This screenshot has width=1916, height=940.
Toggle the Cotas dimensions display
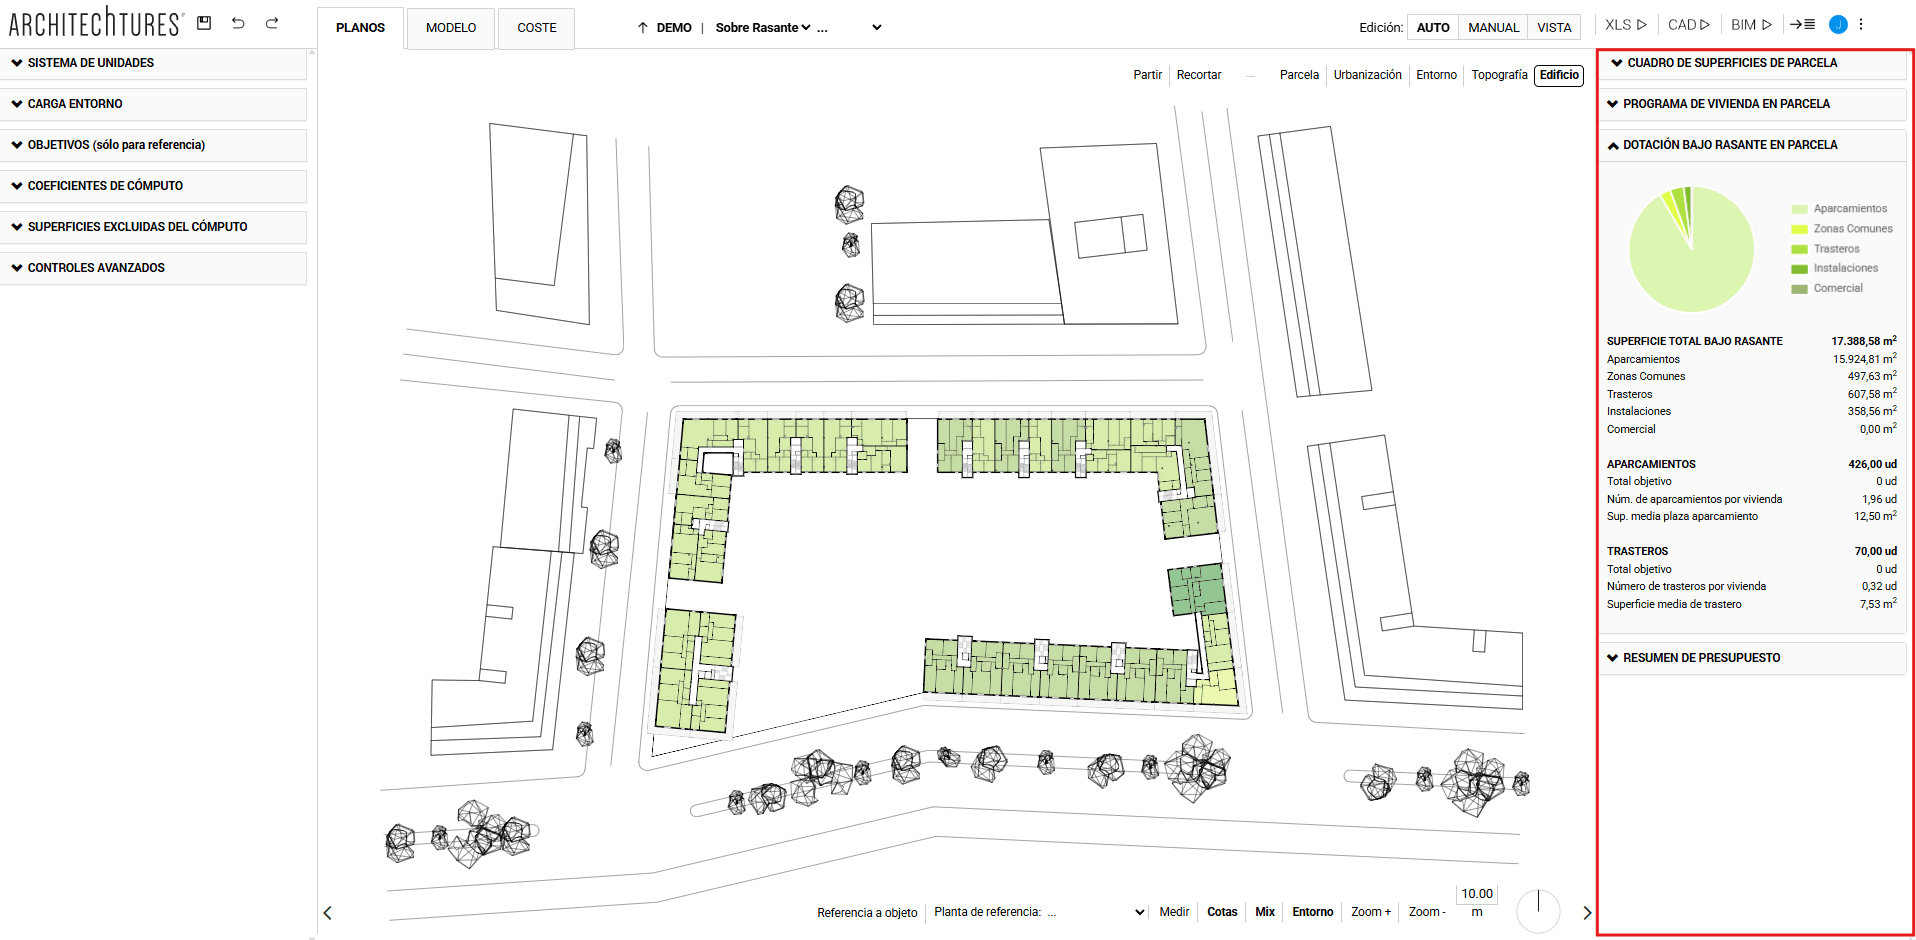coord(1221,912)
